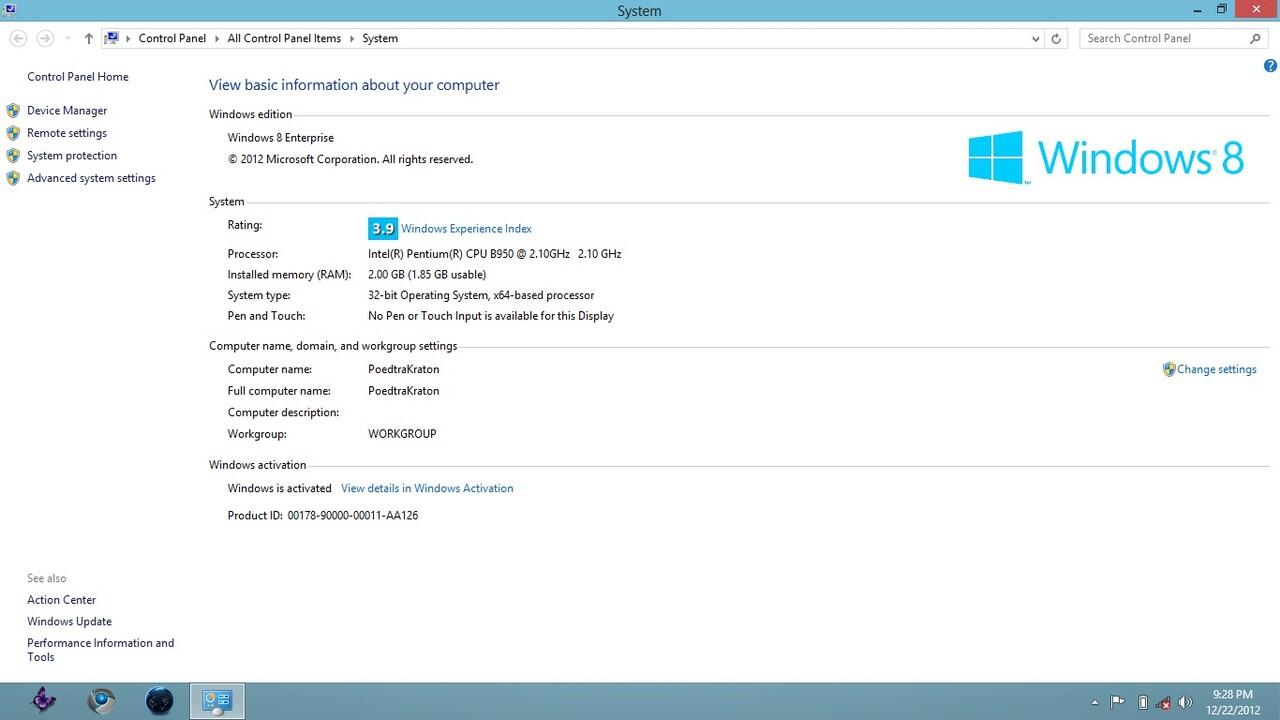Open the help question mark icon
The height and width of the screenshot is (720, 1280).
[x=1270, y=66]
